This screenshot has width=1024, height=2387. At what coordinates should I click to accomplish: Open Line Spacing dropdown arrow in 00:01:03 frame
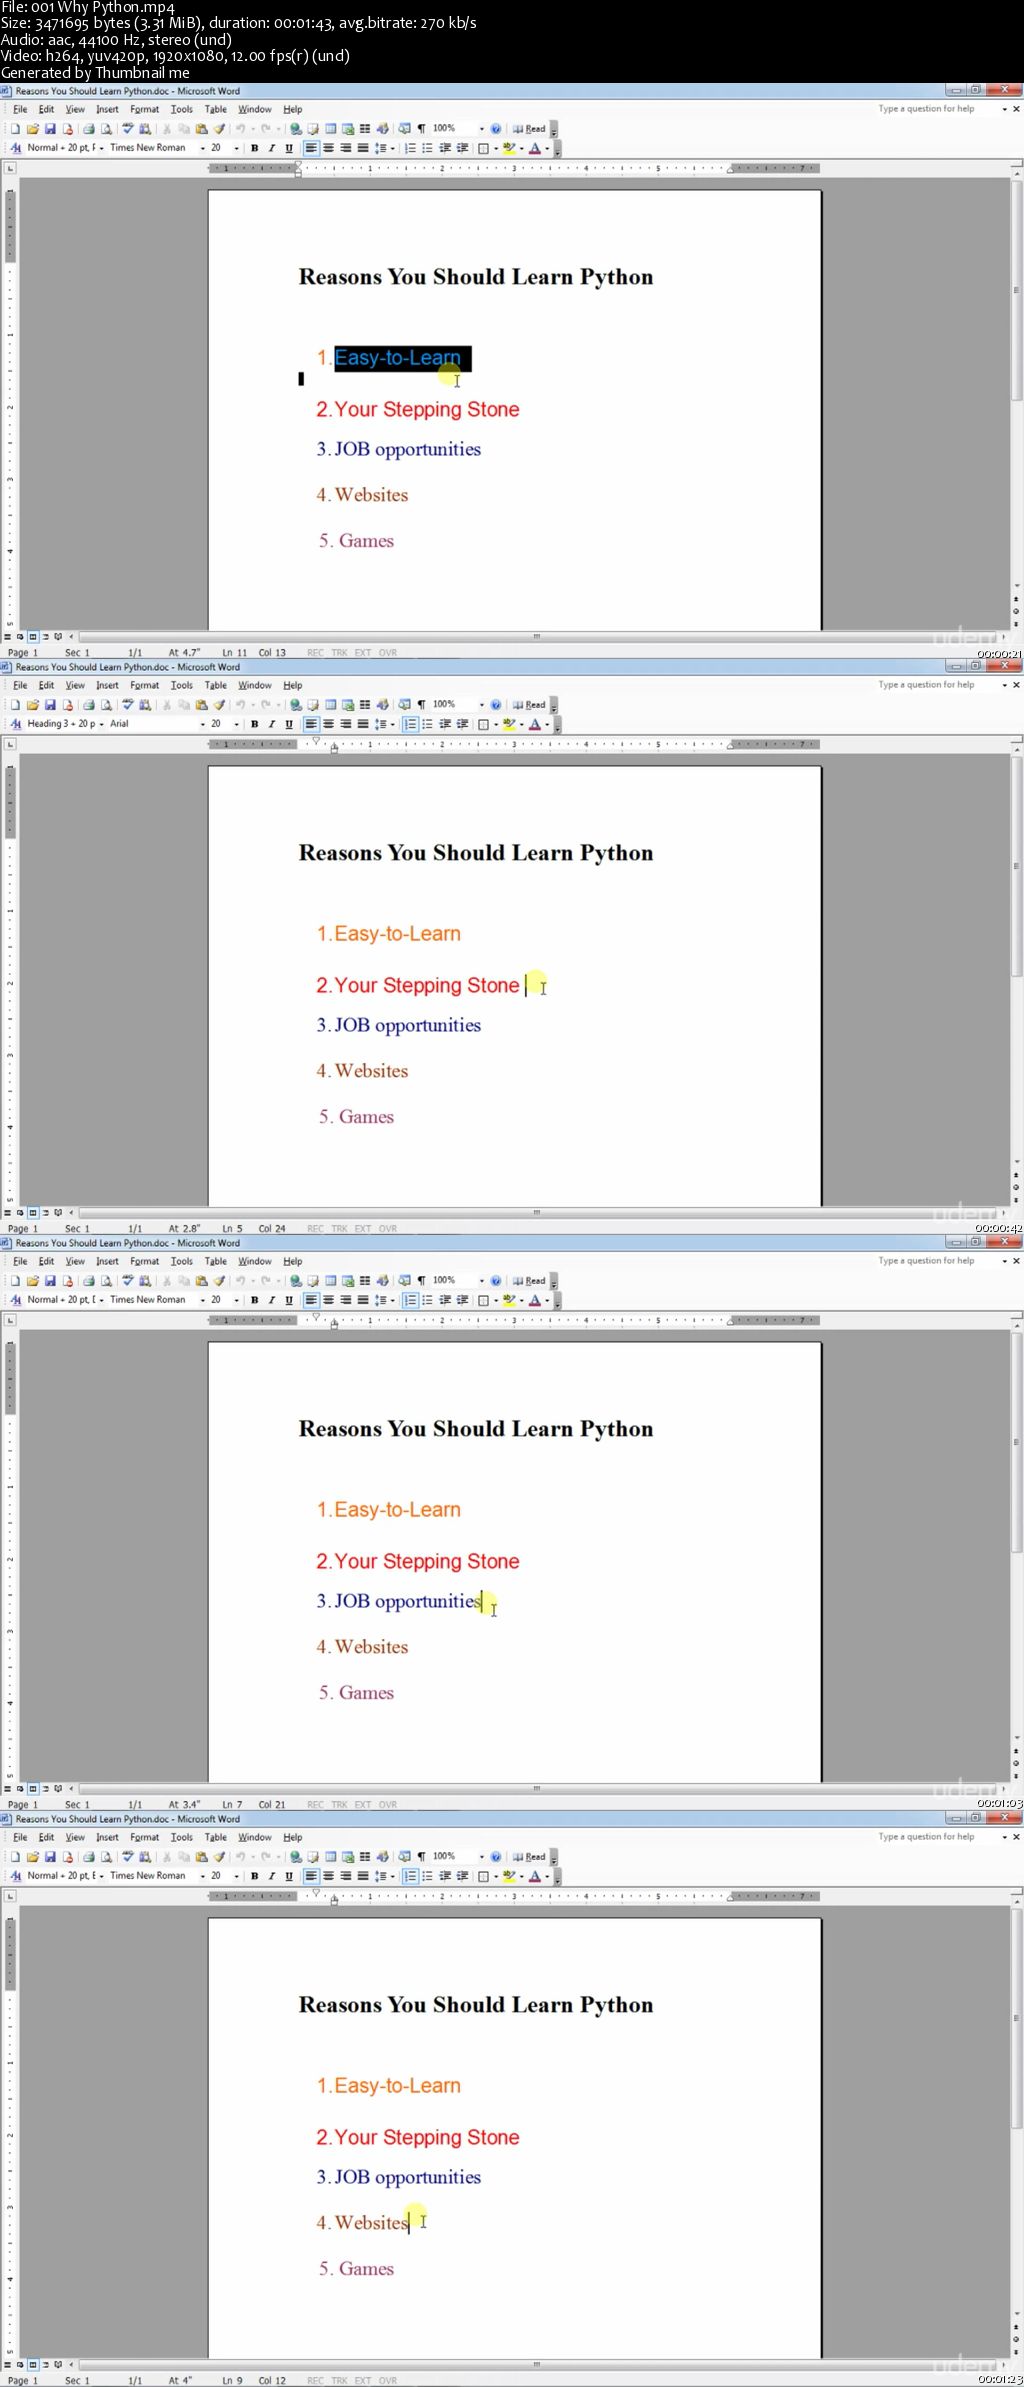click(x=393, y=1300)
